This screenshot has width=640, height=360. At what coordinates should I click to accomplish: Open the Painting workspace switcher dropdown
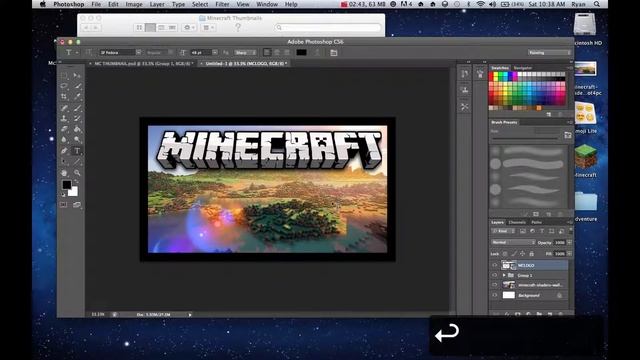click(x=549, y=53)
